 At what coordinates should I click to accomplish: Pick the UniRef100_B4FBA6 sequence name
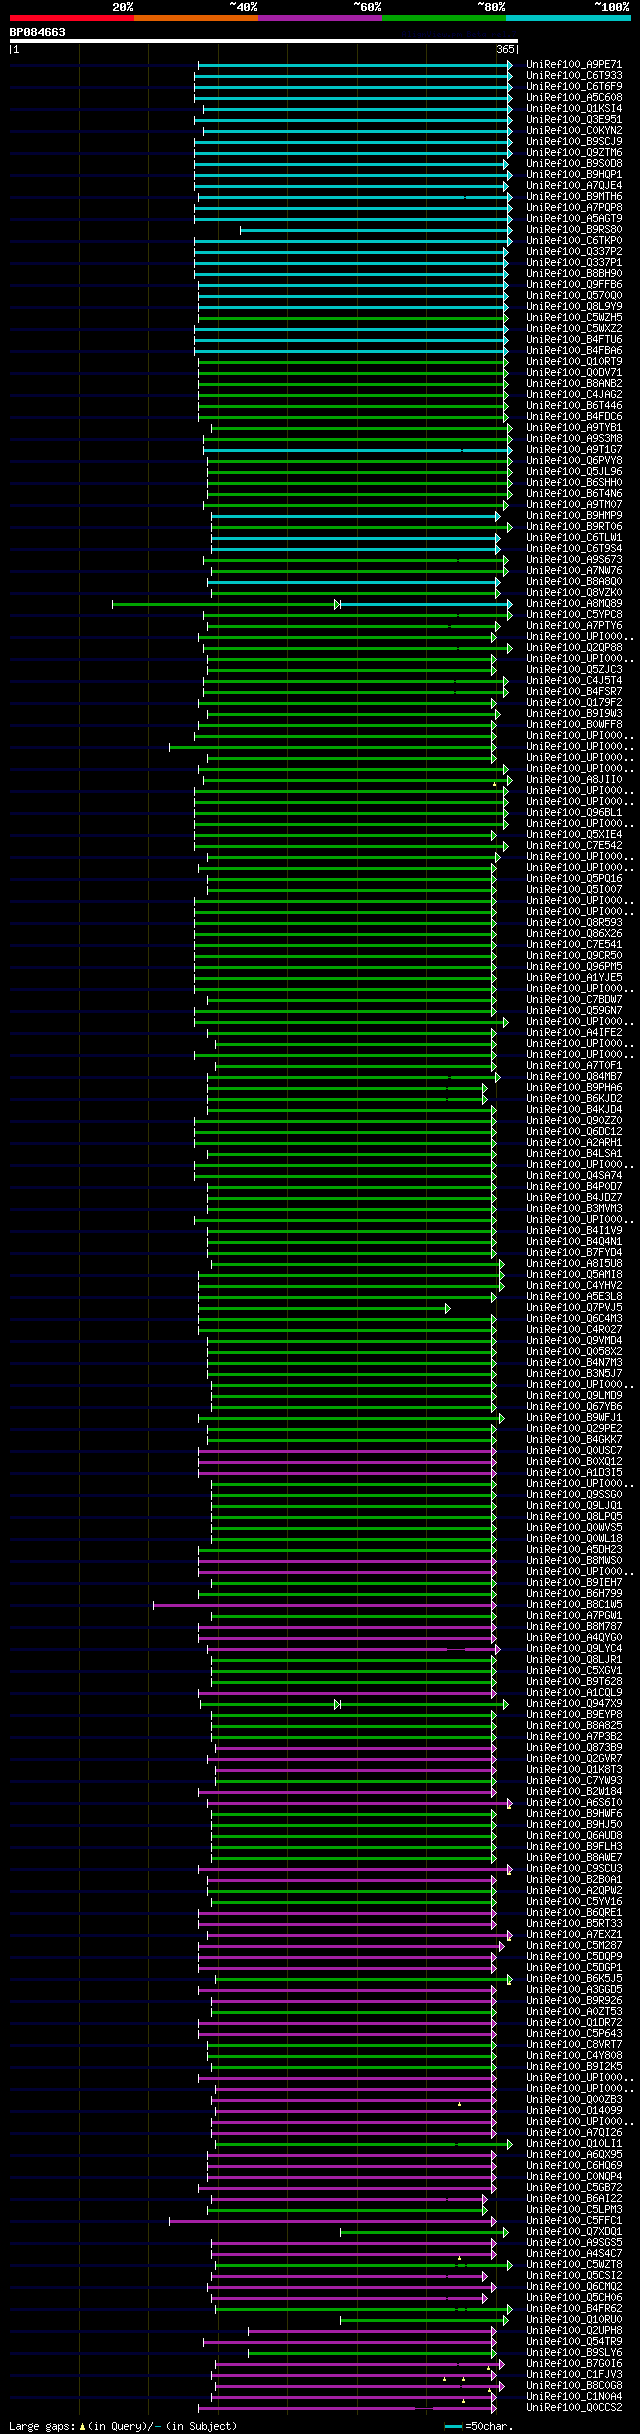click(x=574, y=351)
